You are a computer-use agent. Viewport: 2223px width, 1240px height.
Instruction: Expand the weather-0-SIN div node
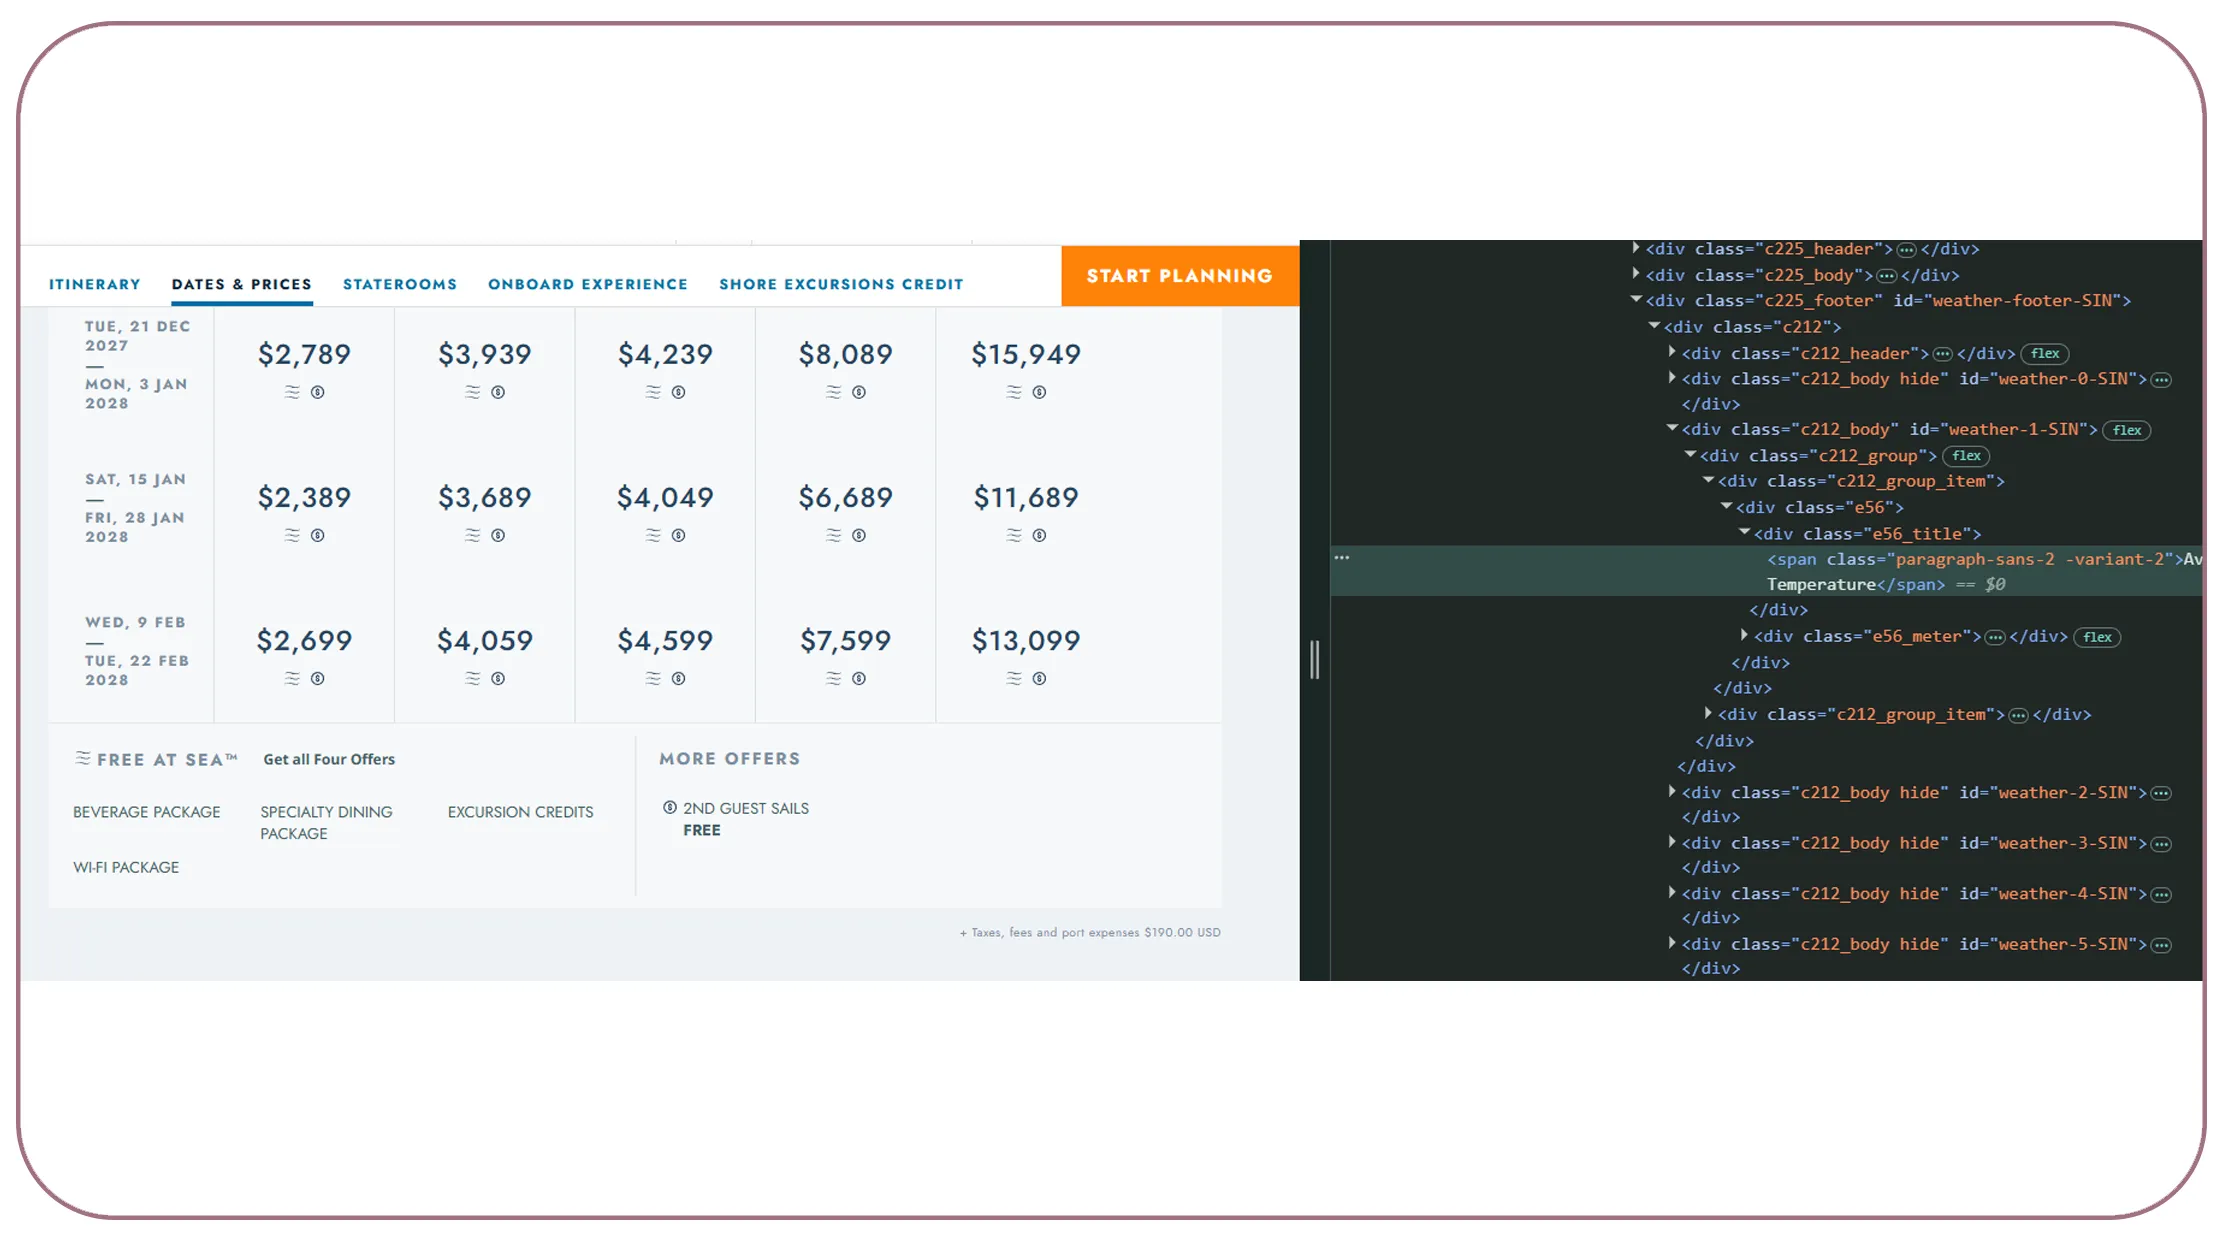(x=1672, y=378)
